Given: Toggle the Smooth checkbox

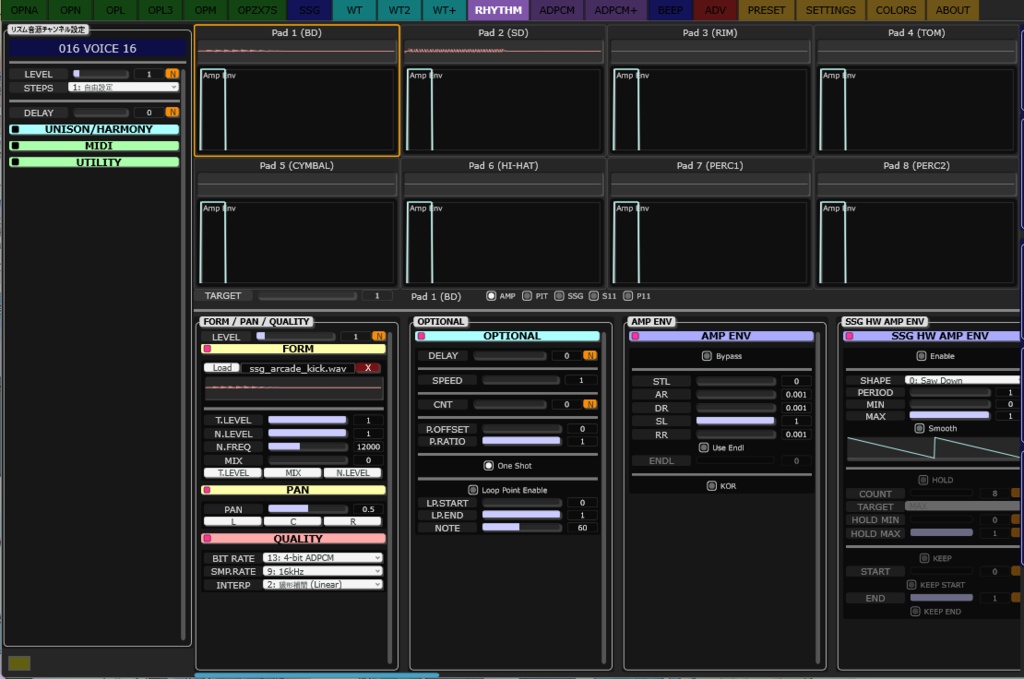Looking at the screenshot, I should tap(920, 428).
